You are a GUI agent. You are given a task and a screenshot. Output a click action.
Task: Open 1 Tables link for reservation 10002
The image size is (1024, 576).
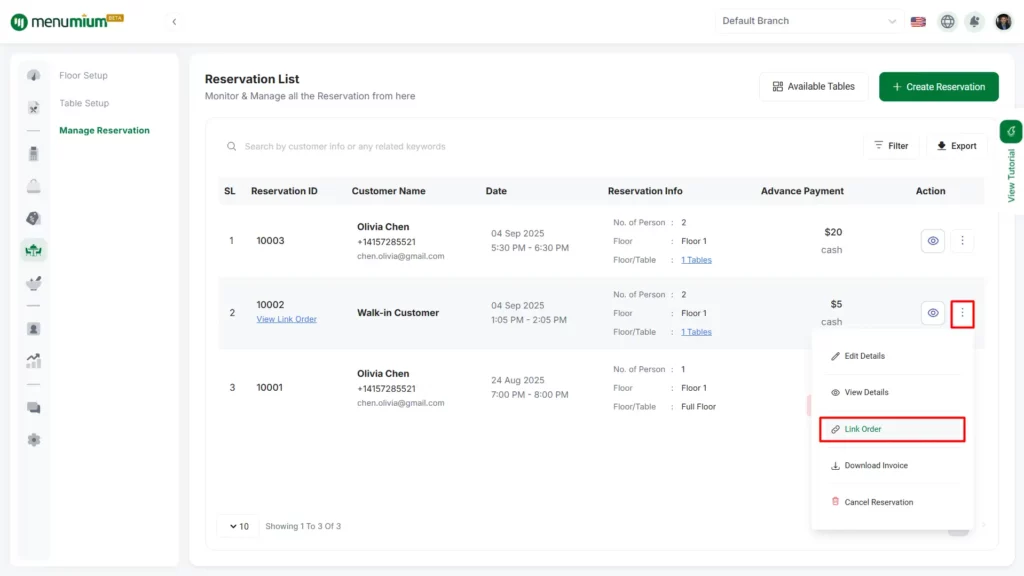coord(696,332)
